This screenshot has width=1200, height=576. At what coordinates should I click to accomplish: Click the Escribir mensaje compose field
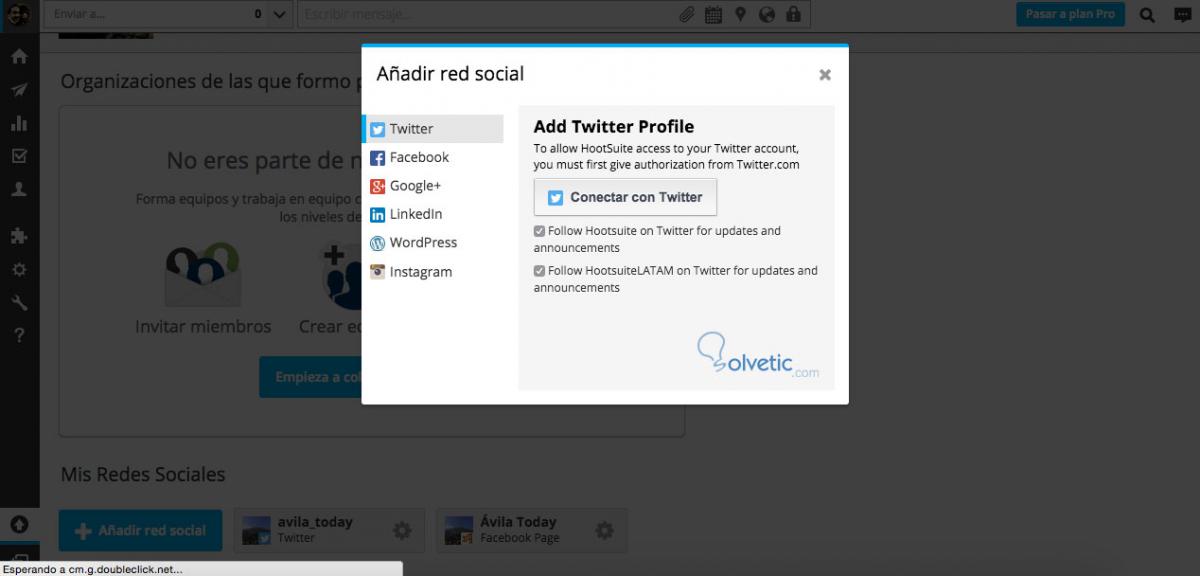(488, 15)
